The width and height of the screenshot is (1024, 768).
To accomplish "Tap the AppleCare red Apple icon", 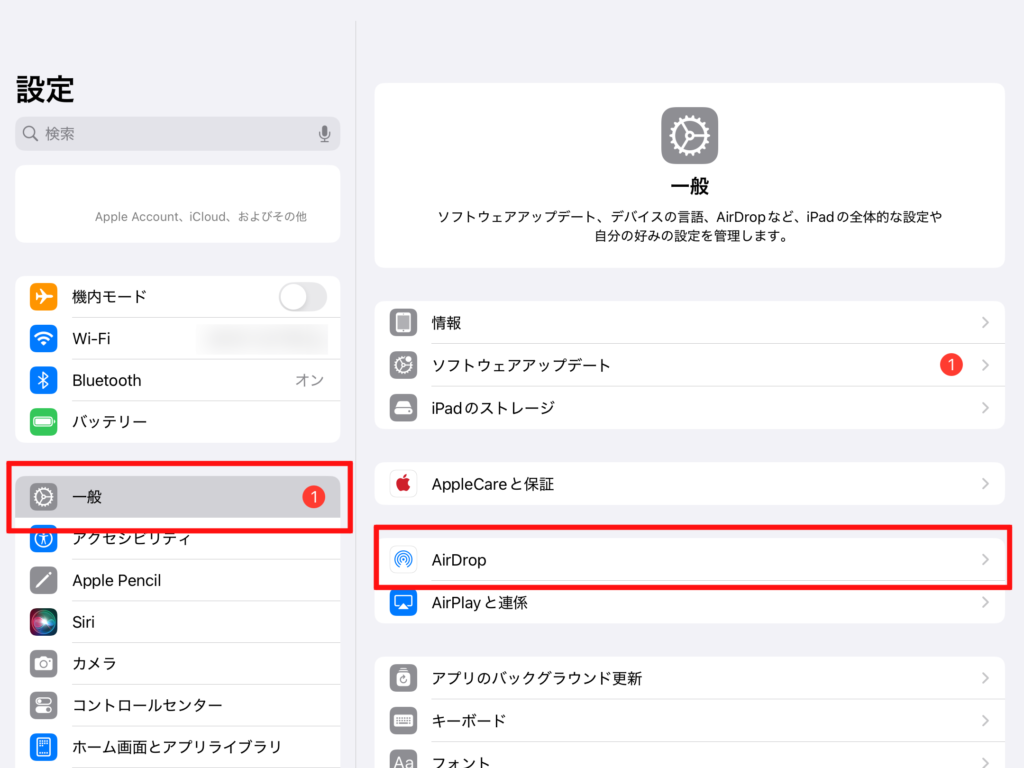I will (x=403, y=484).
